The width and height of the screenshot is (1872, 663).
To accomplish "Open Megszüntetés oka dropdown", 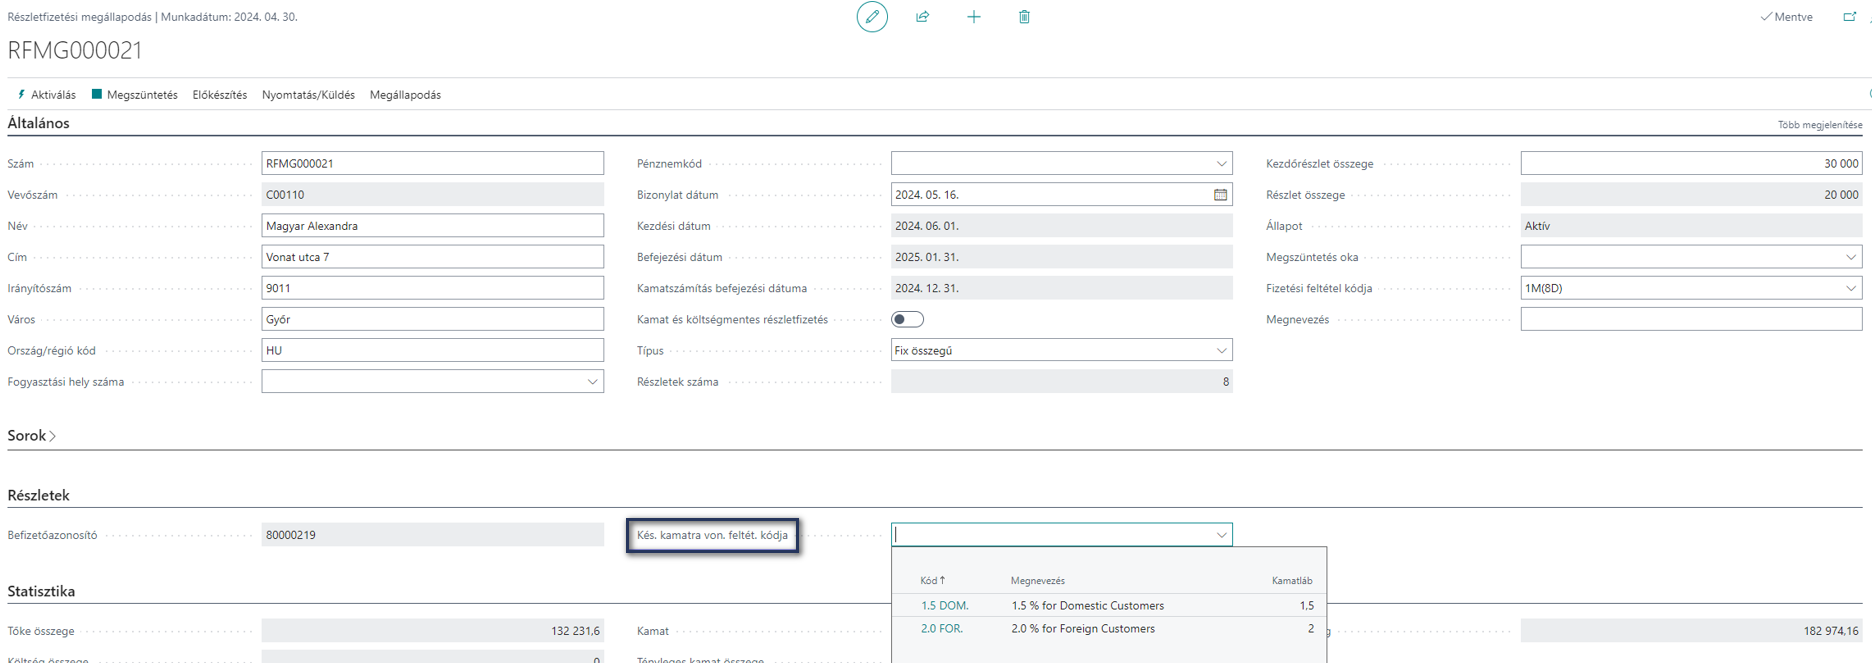I will (x=1850, y=257).
